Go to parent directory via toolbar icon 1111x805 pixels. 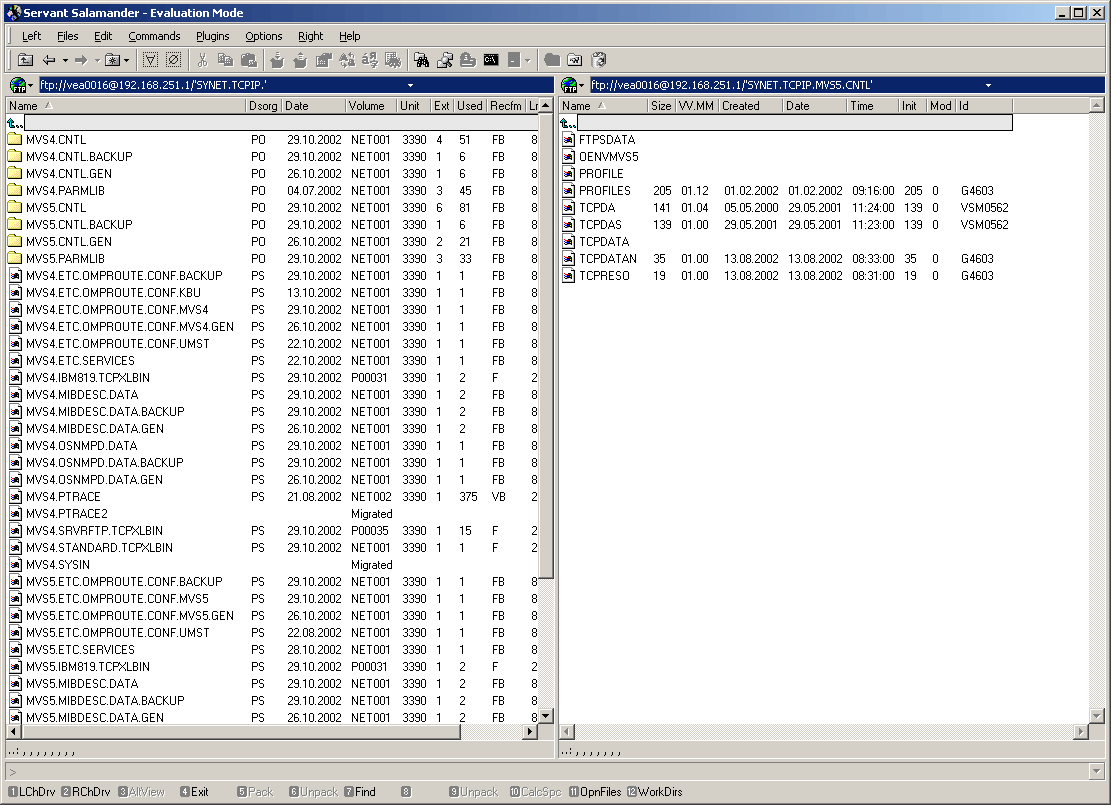(x=26, y=60)
